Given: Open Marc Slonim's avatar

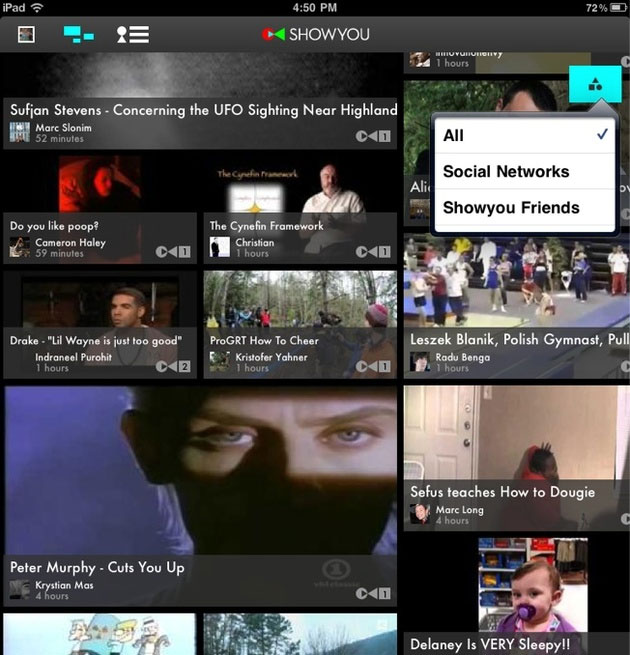Looking at the screenshot, I should (20, 132).
